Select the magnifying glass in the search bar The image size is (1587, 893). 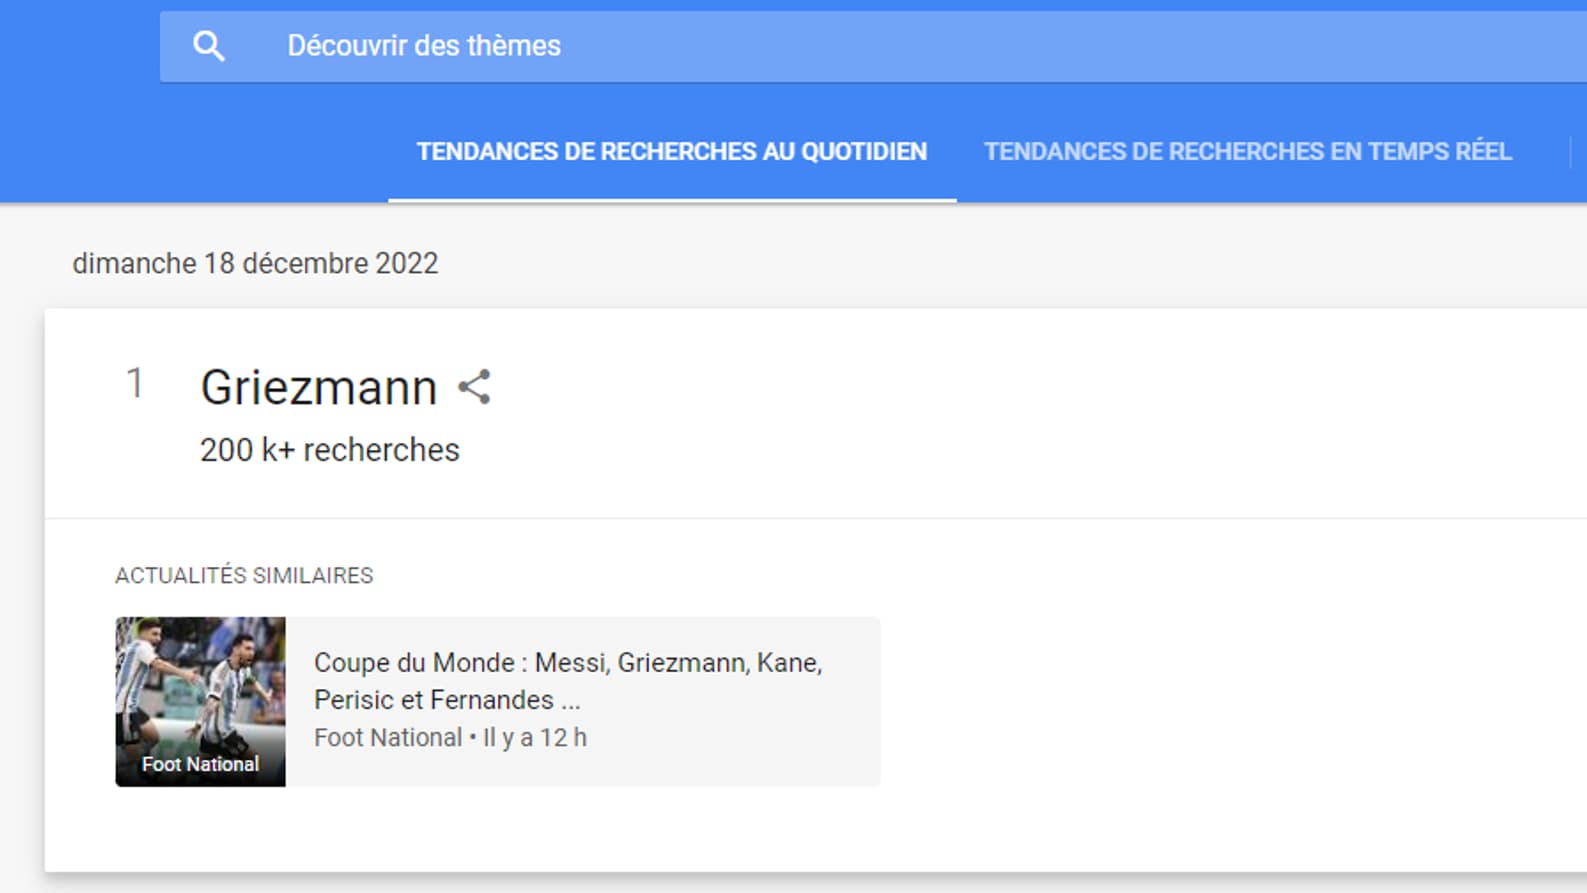pyautogui.click(x=209, y=45)
